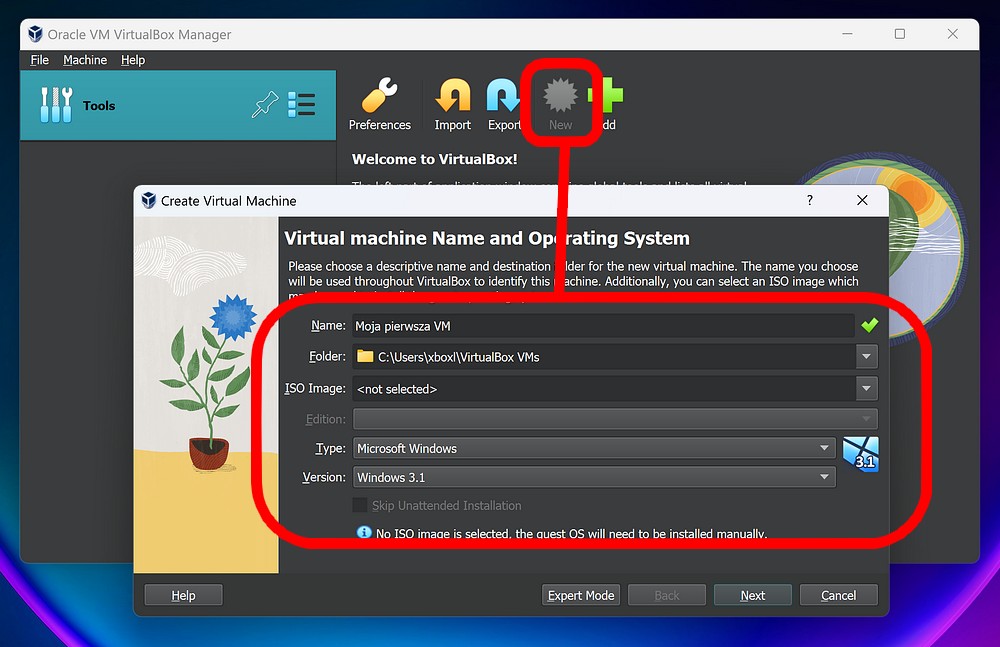The width and height of the screenshot is (1000, 647).
Task: Select the Tools wrench-set icon in sidebar
Action: tap(56, 105)
